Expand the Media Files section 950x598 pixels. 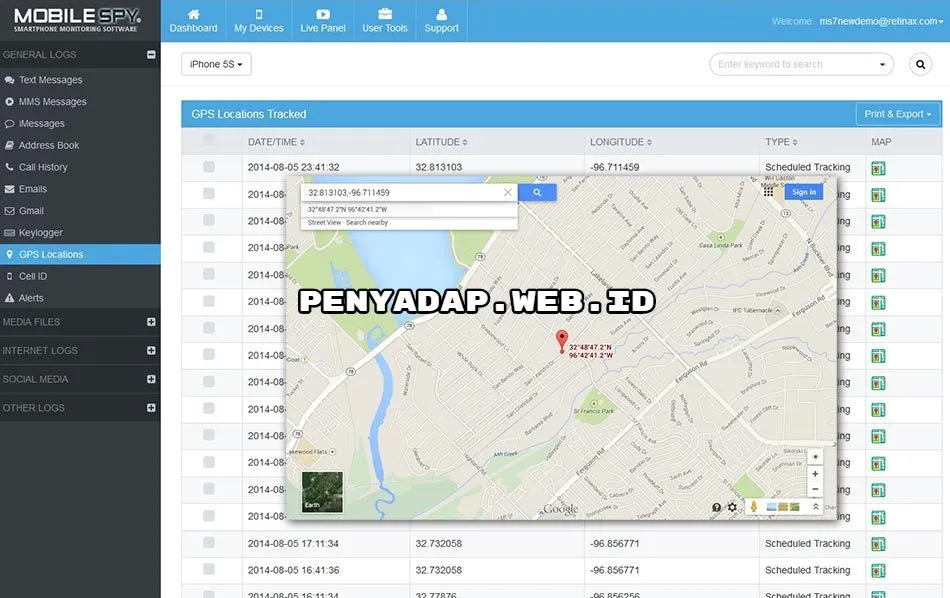tap(151, 322)
